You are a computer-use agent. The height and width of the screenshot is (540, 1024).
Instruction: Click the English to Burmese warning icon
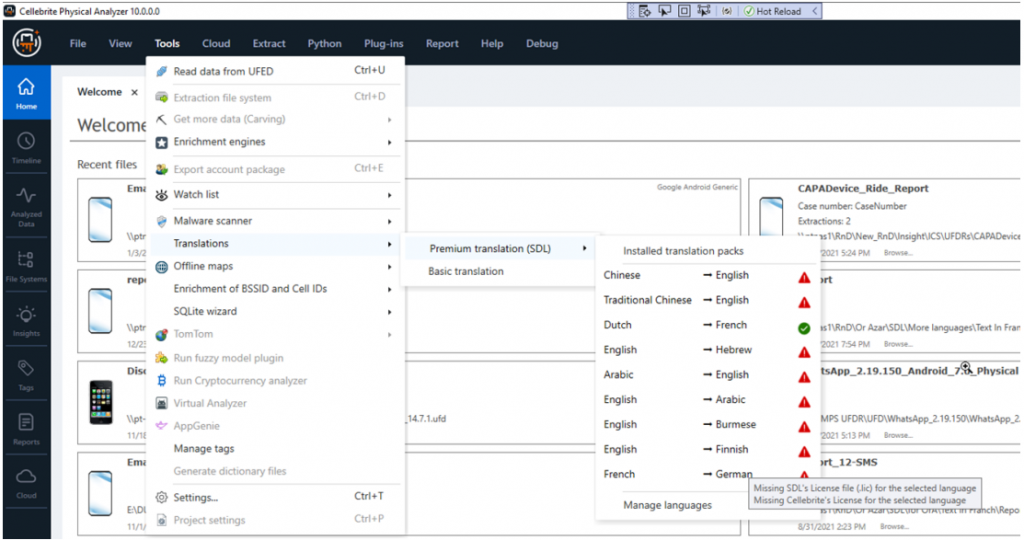pyautogui.click(x=804, y=427)
